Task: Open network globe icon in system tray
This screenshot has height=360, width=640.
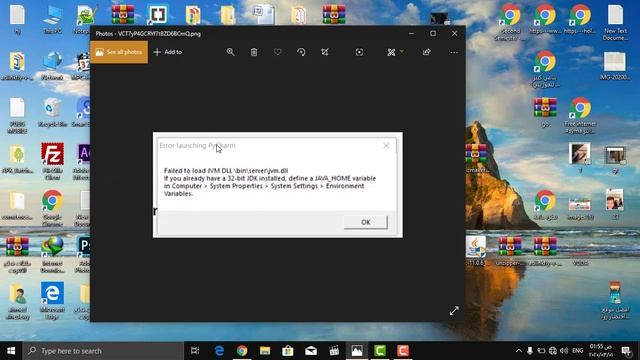Action: (553, 351)
